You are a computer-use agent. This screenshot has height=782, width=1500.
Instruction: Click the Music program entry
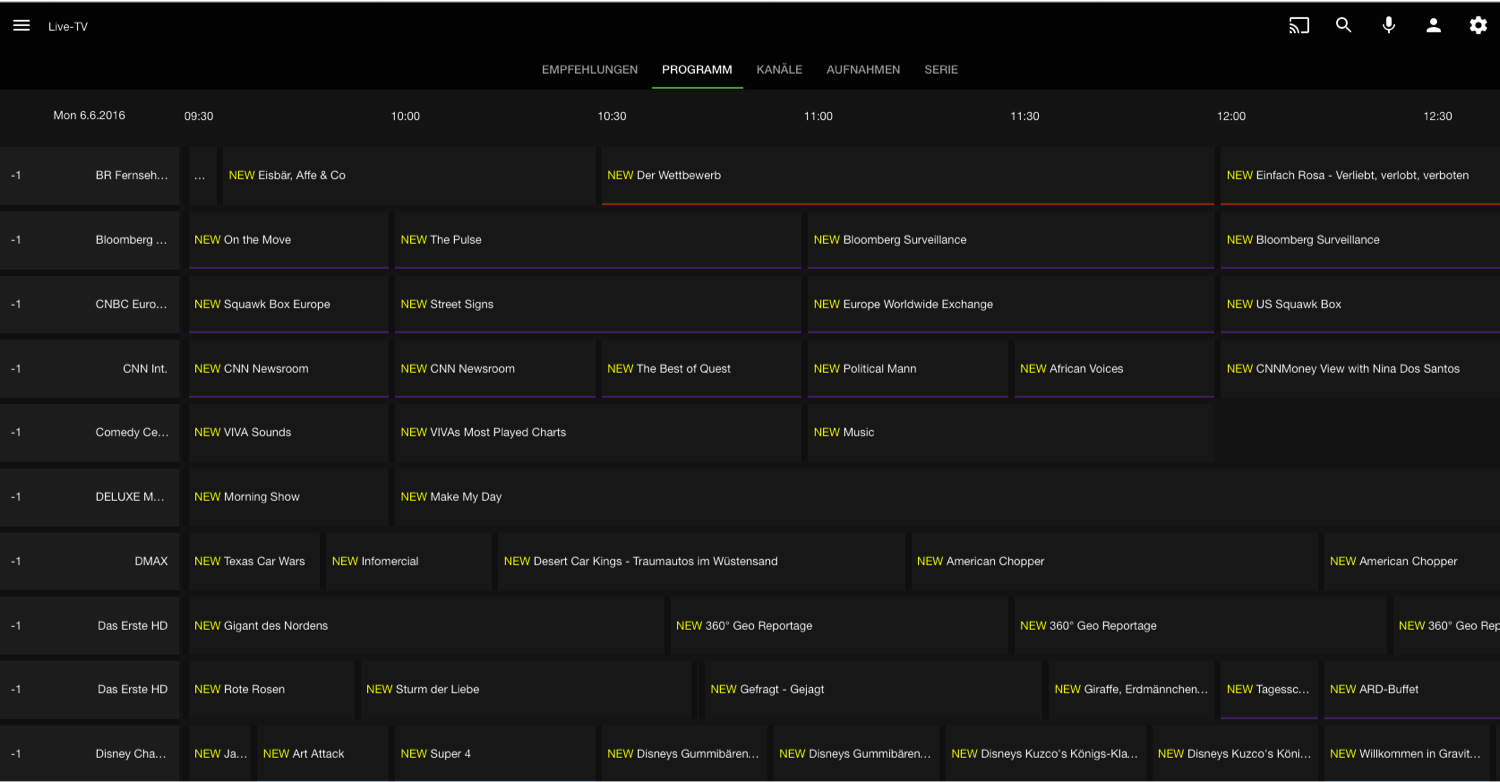tap(1011, 433)
